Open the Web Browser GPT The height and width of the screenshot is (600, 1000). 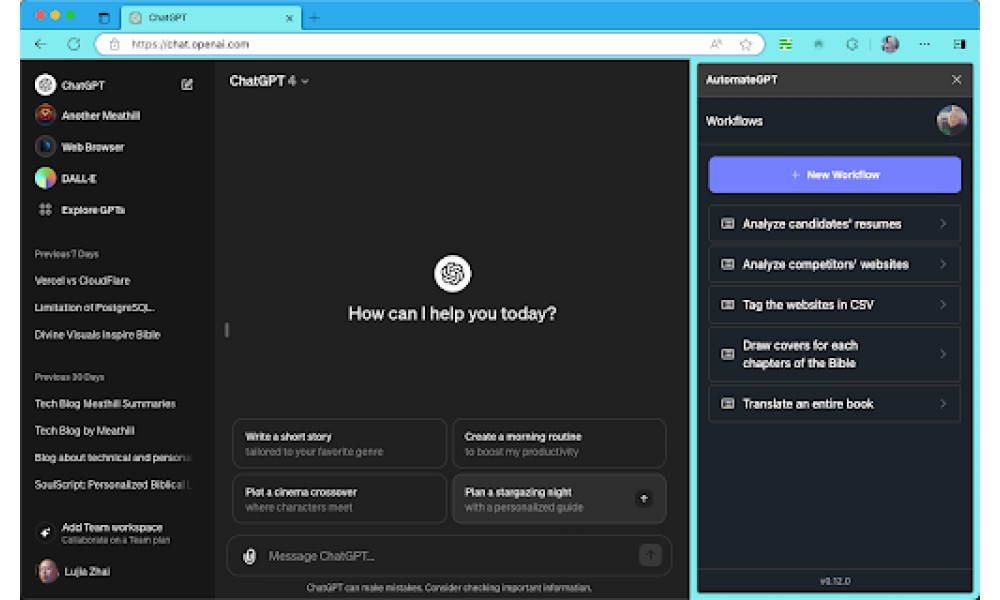click(80, 147)
